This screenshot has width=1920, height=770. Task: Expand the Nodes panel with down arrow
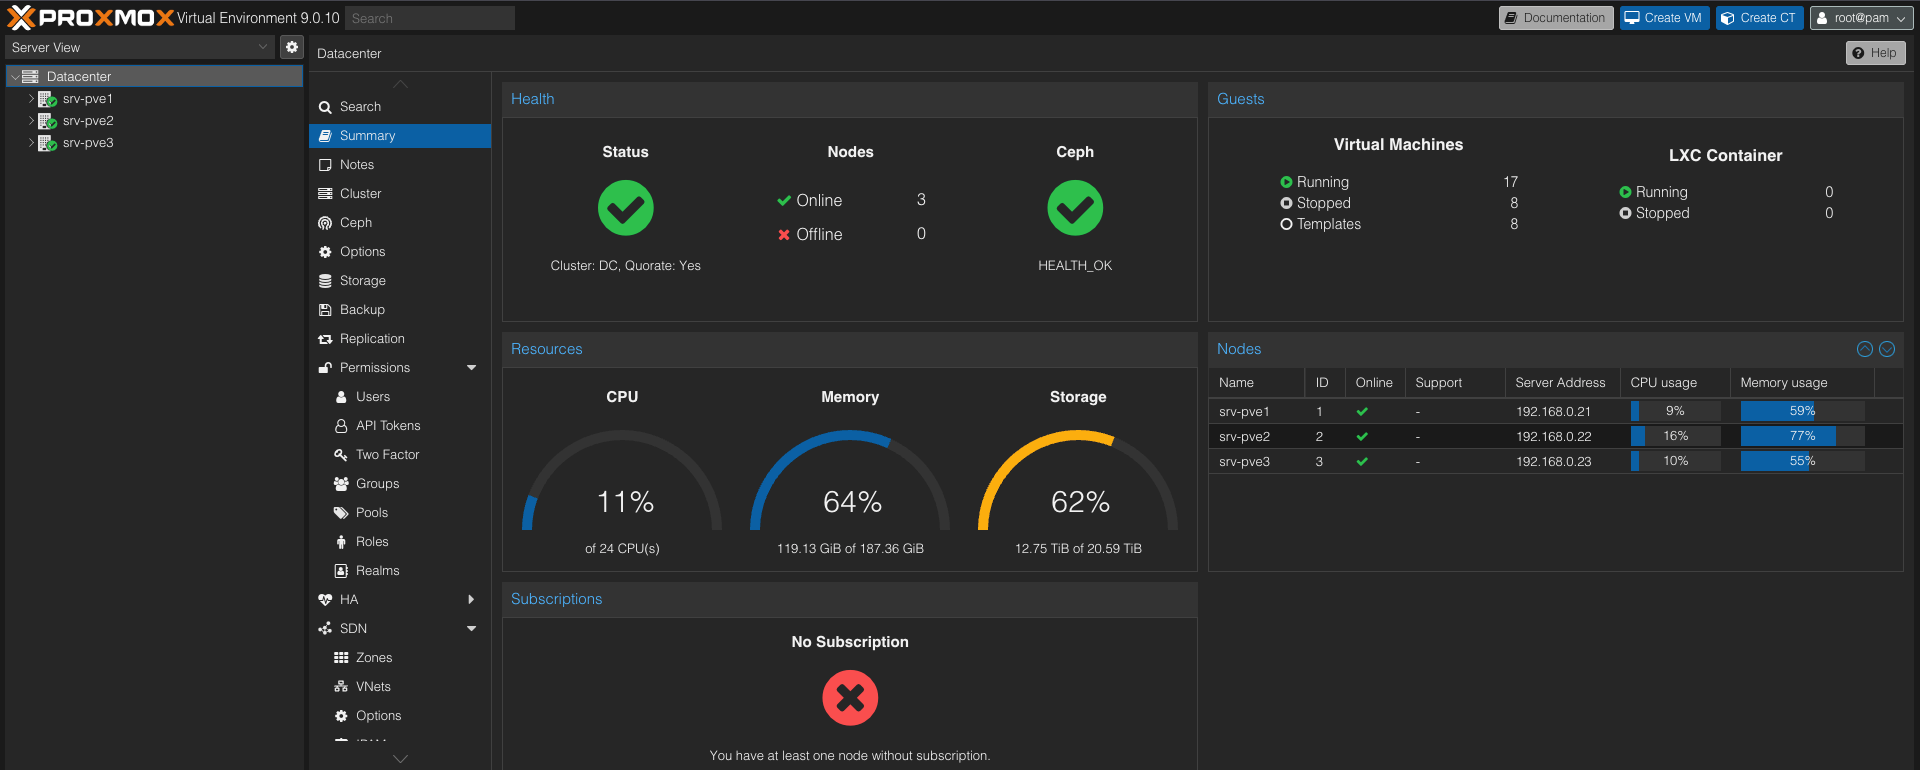pos(1887,349)
